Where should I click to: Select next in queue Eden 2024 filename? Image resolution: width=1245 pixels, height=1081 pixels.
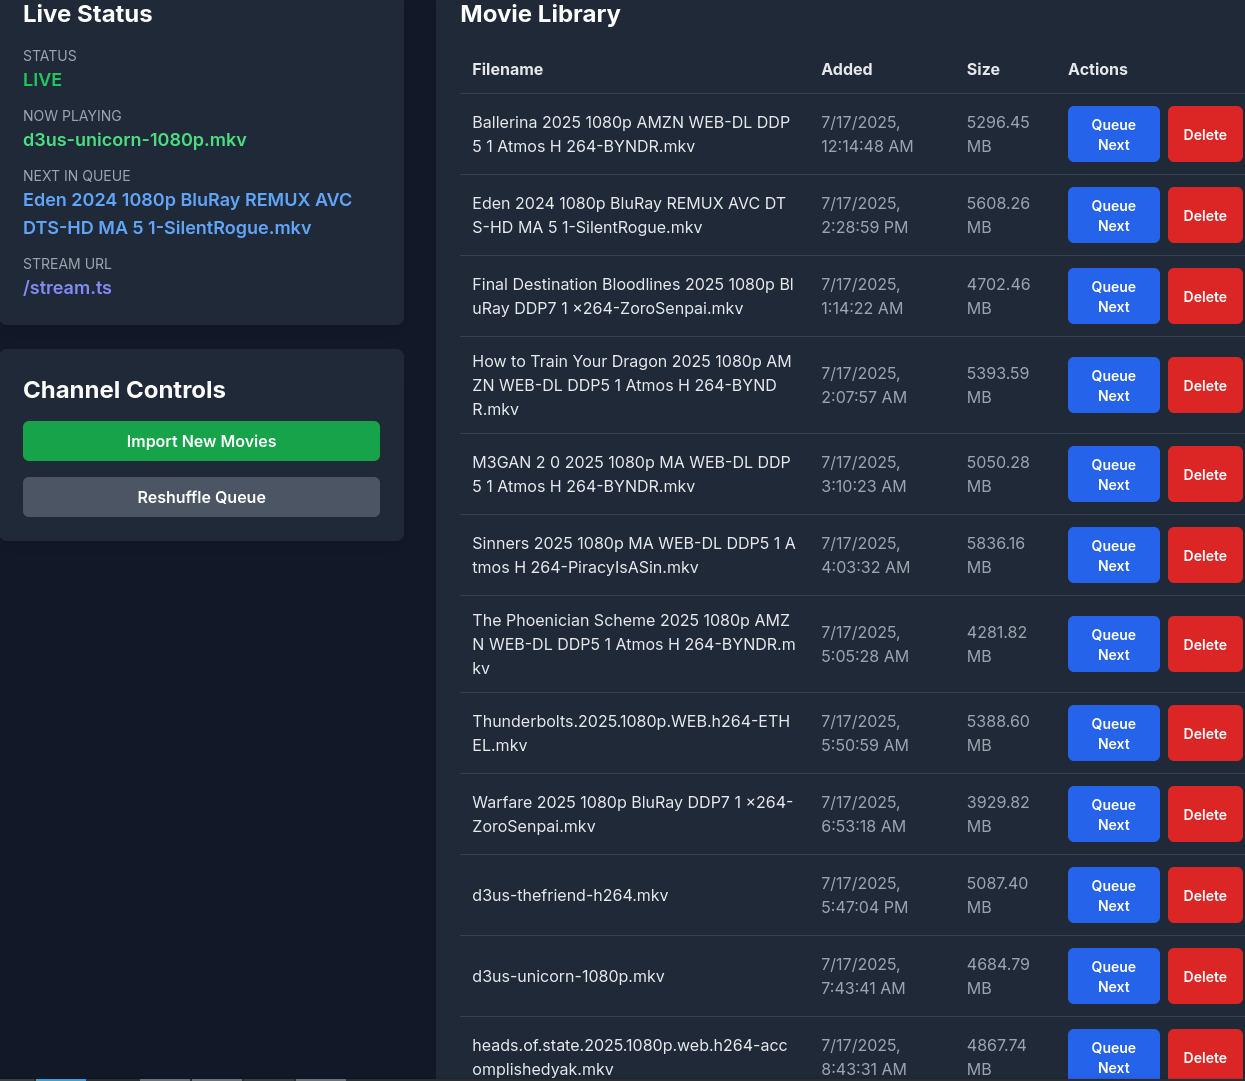[187, 214]
